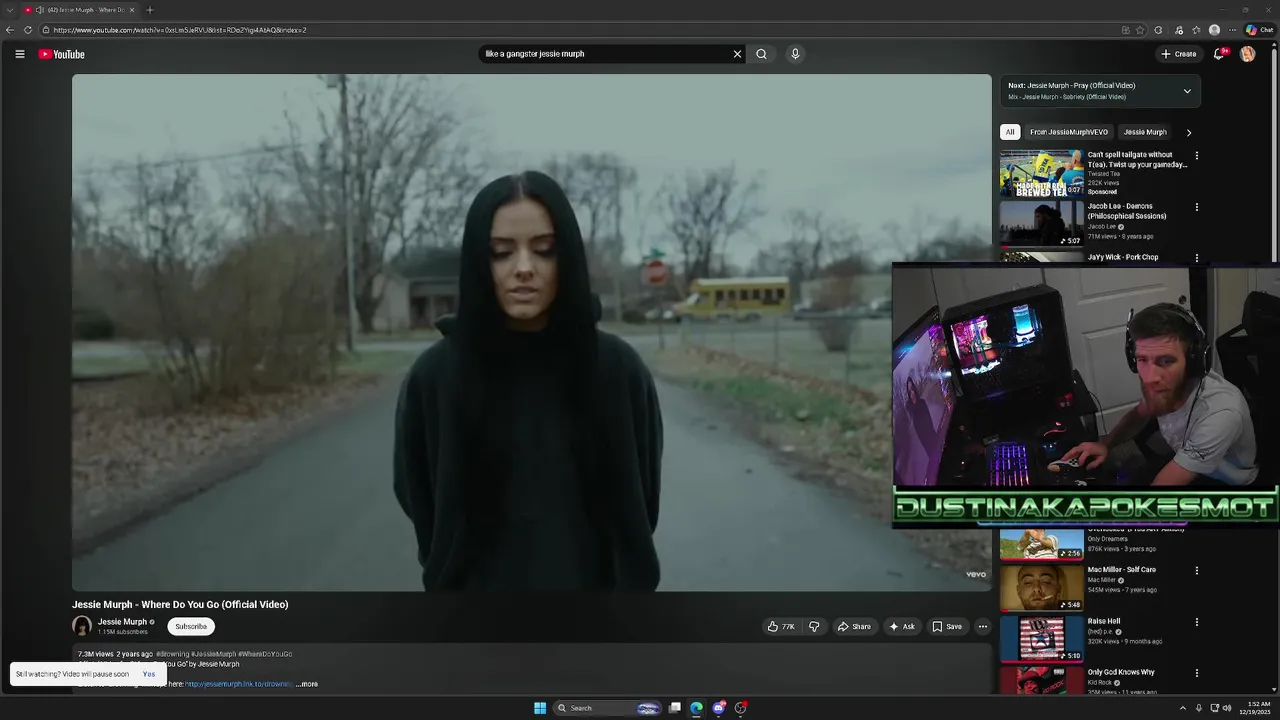Open Raise Hell video thumbnail

click(1042, 639)
